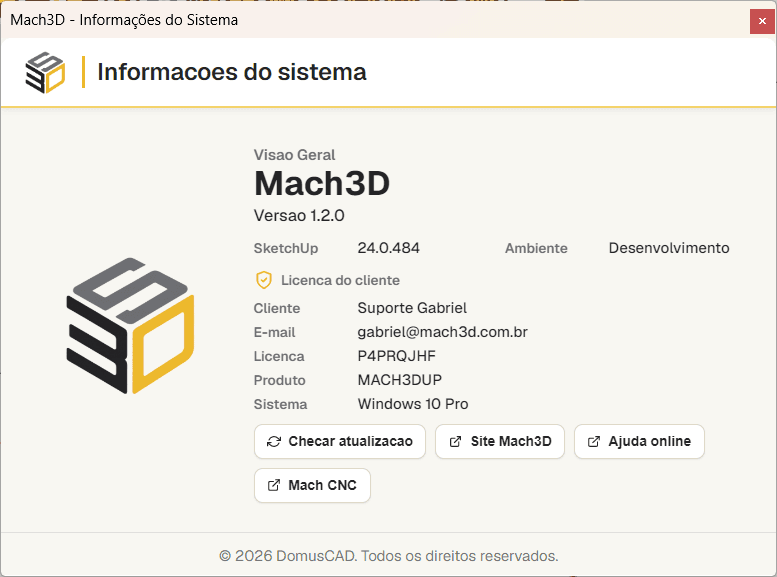Click the Versao 1.2.0 text
The width and height of the screenshot is (777, 577).
click(299, 216)
